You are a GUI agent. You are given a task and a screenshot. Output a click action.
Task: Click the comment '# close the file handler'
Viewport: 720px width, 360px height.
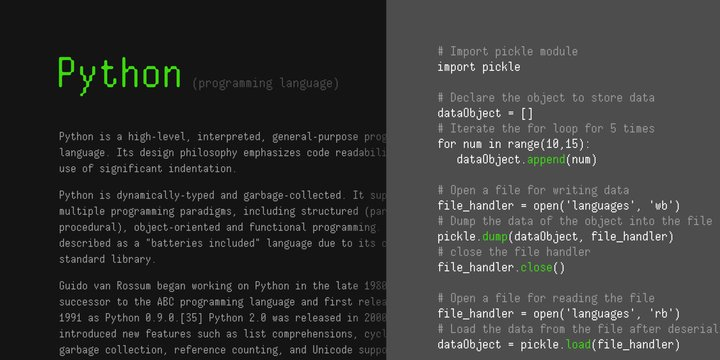514,252
